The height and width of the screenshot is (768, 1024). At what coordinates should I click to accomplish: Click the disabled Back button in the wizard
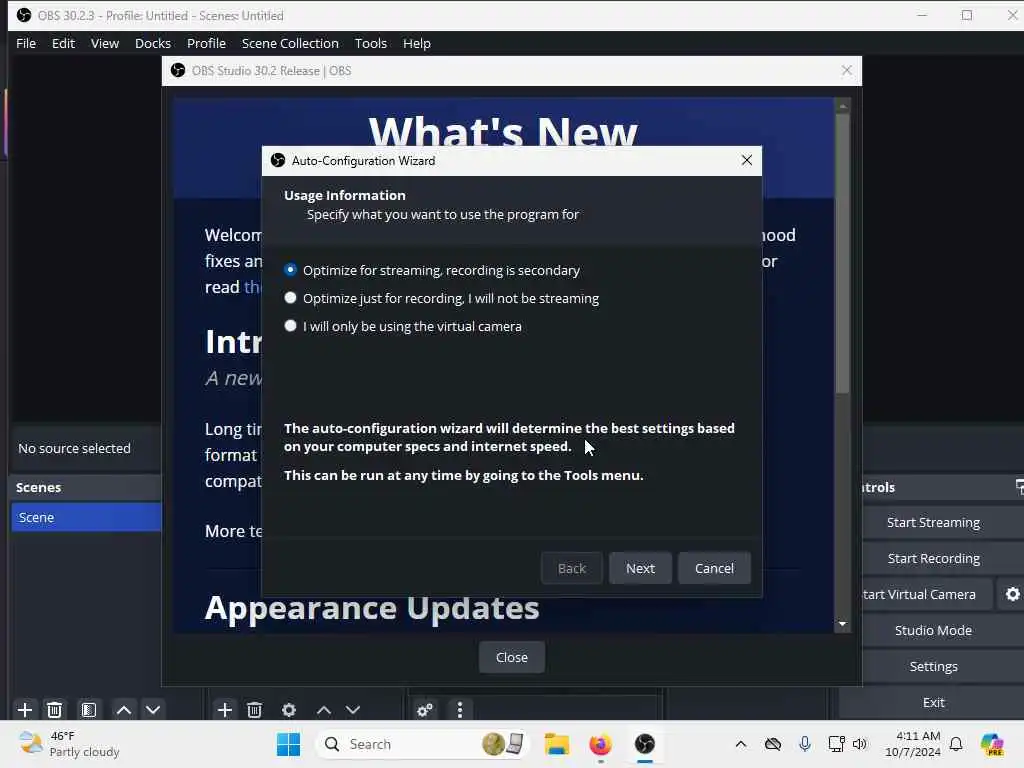571,568
